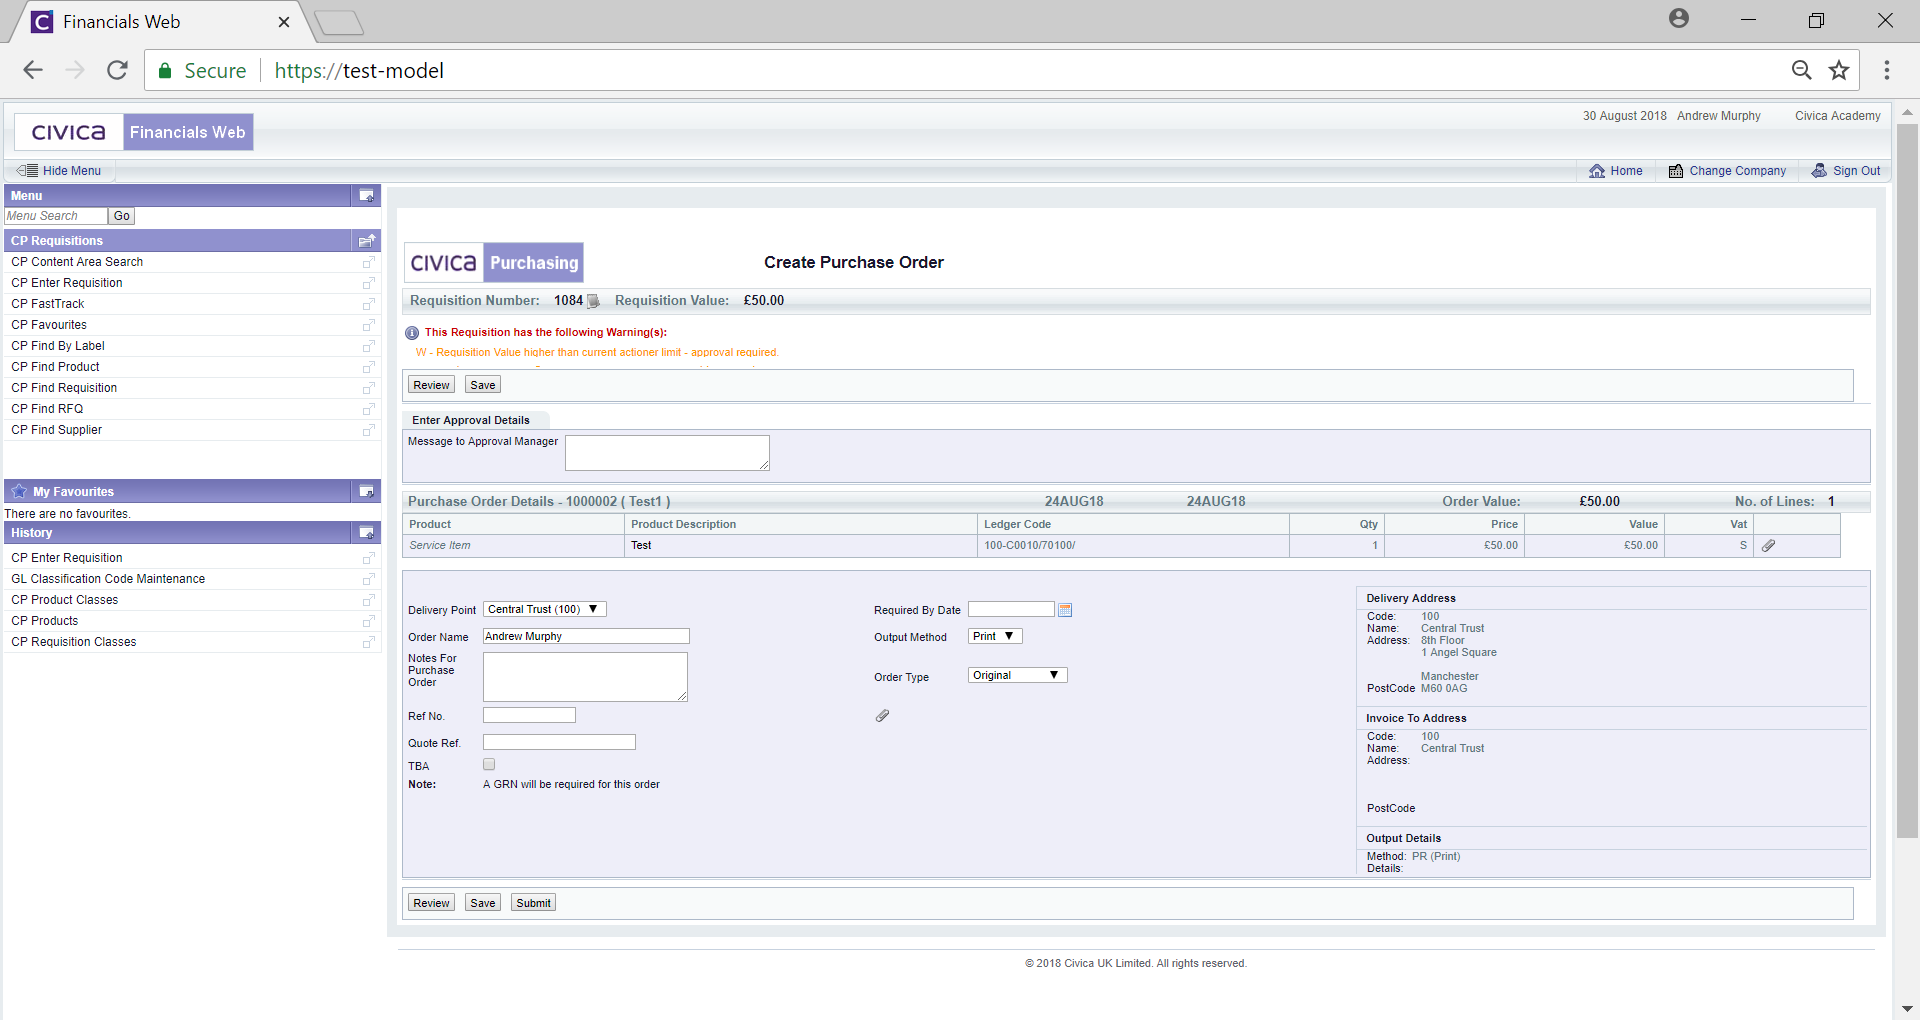Expand the Output Method dropdown
The width and height of the screenshot is (1920, 1020).
click(x=994, y=636)
